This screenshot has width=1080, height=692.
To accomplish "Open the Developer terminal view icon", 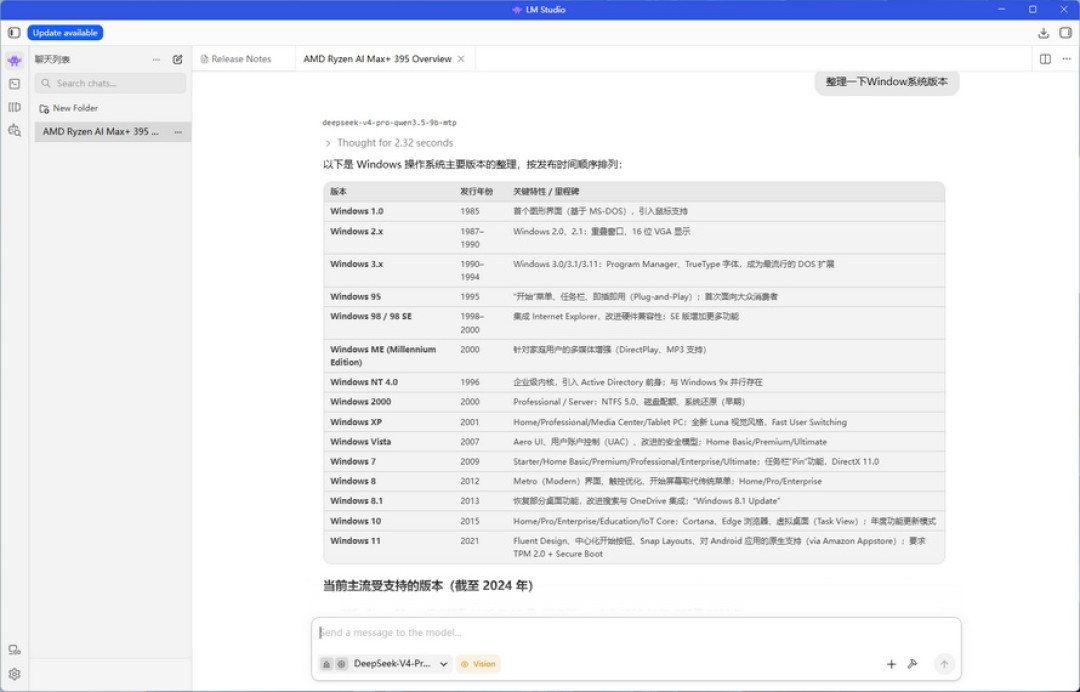I will click(14, 84).
